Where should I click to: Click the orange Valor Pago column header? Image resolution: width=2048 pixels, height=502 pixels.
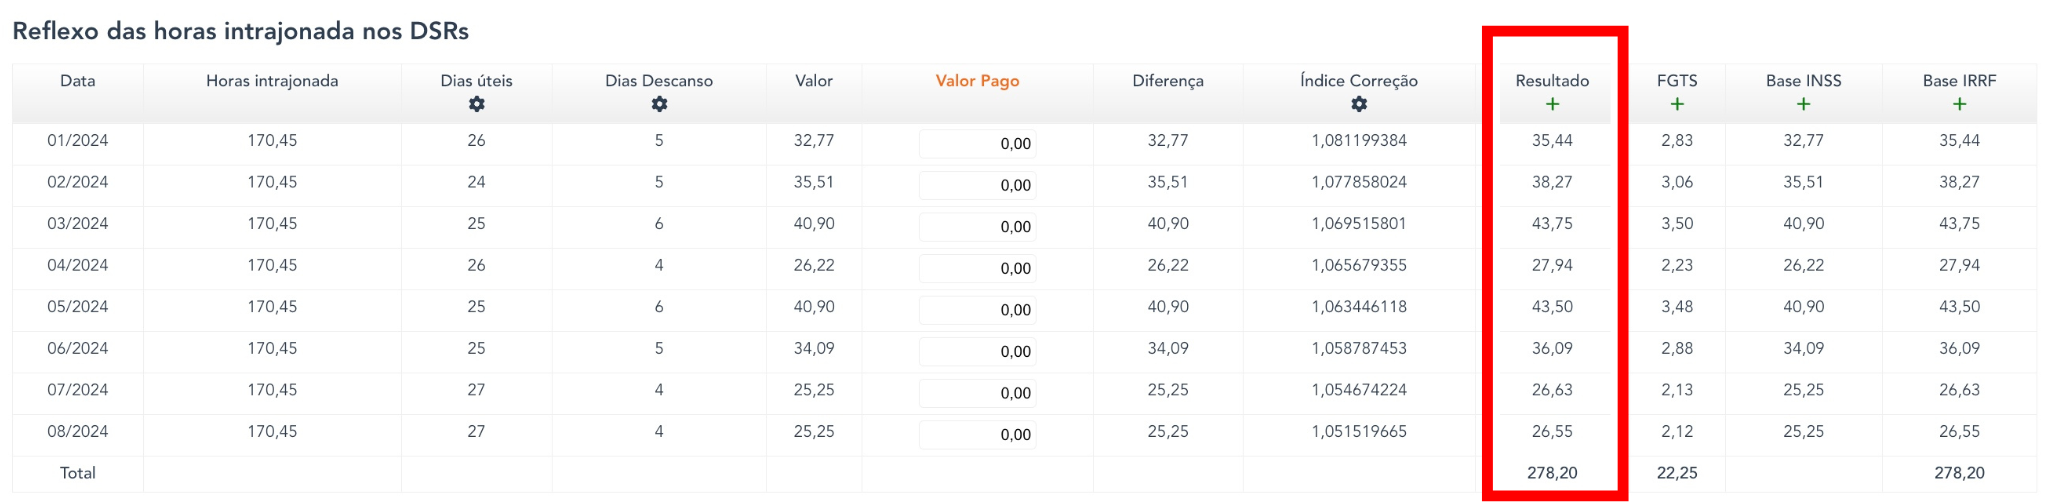coord(977,81)
